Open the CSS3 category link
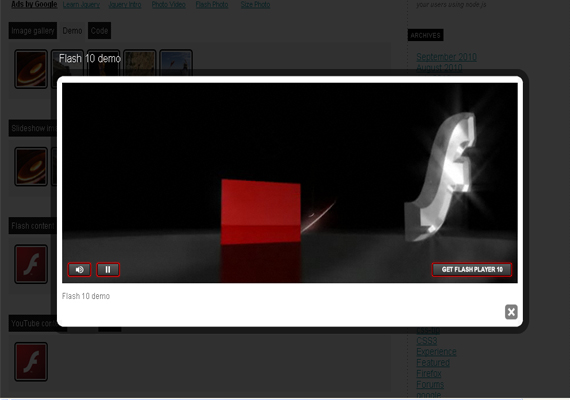 click(x=427, y=341)
